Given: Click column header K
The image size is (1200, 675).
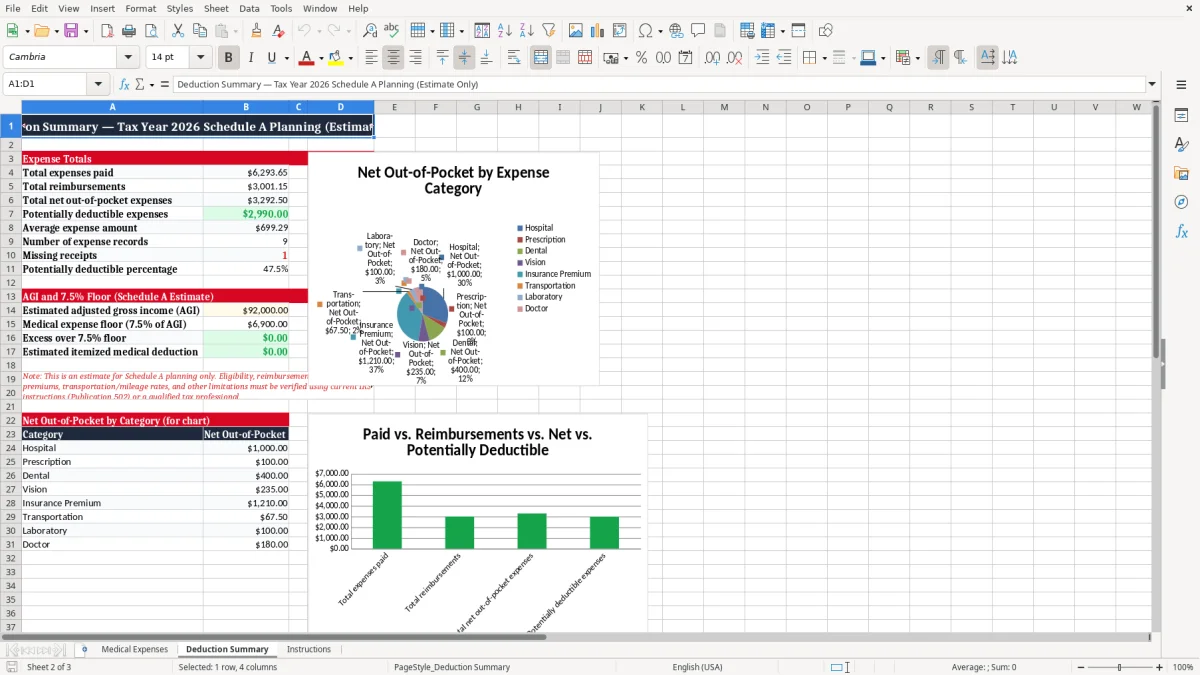Looking at the screenshot, I should click(x=642, y=107).
